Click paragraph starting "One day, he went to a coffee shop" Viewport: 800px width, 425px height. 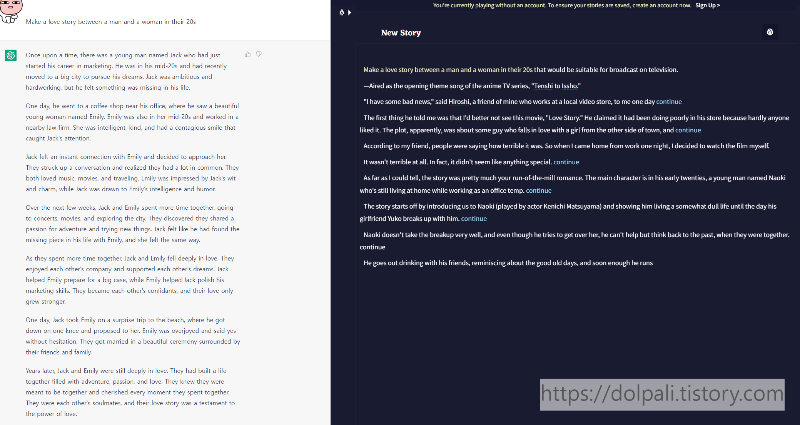click(132, 122)
